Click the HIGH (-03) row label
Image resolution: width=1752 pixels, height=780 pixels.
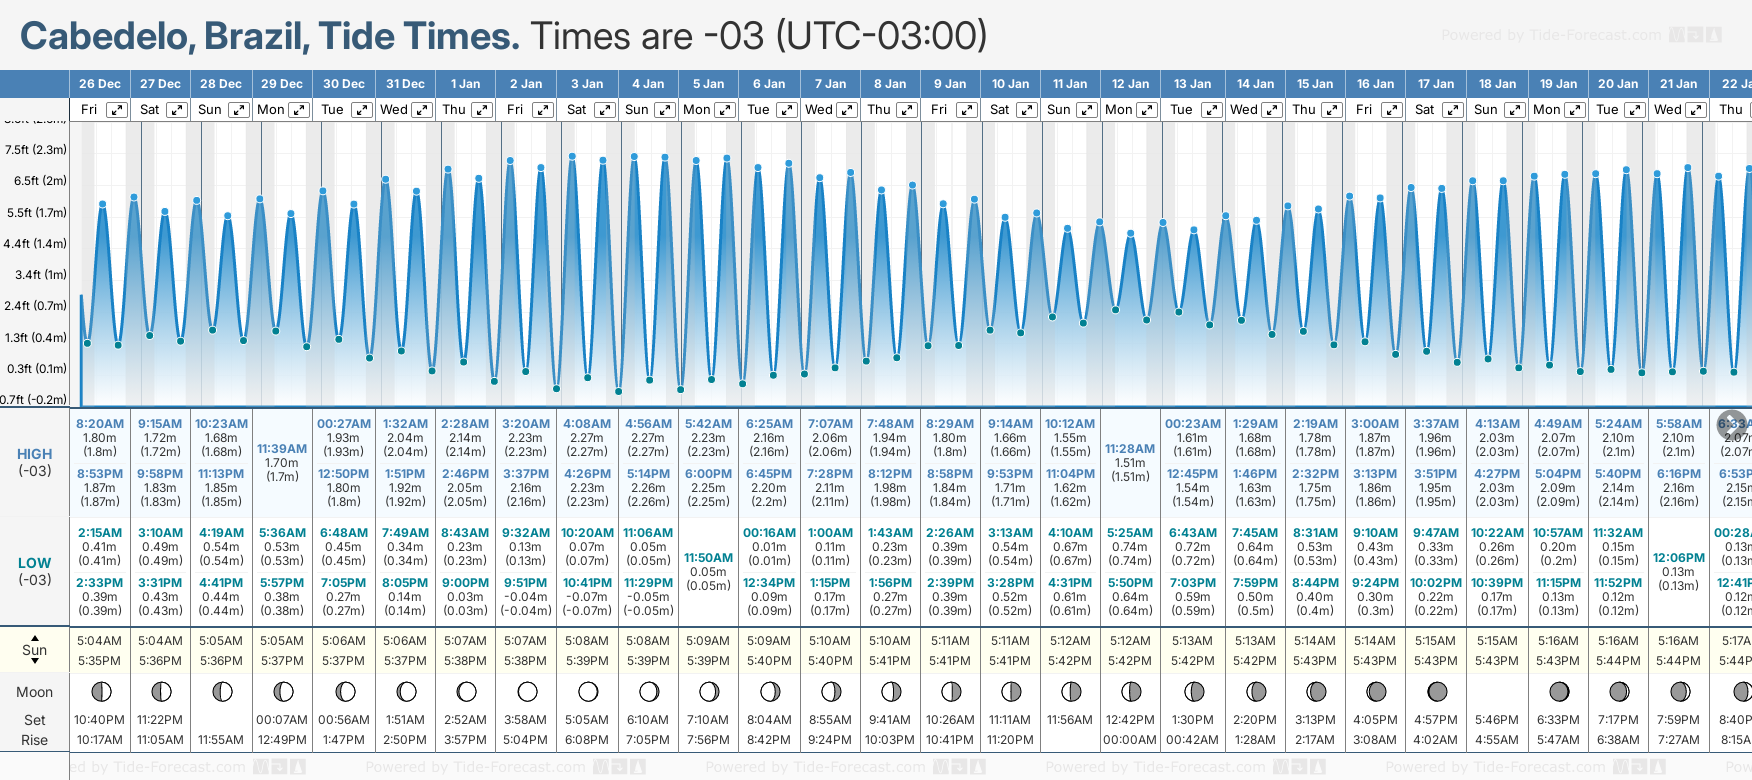[35, 461]
